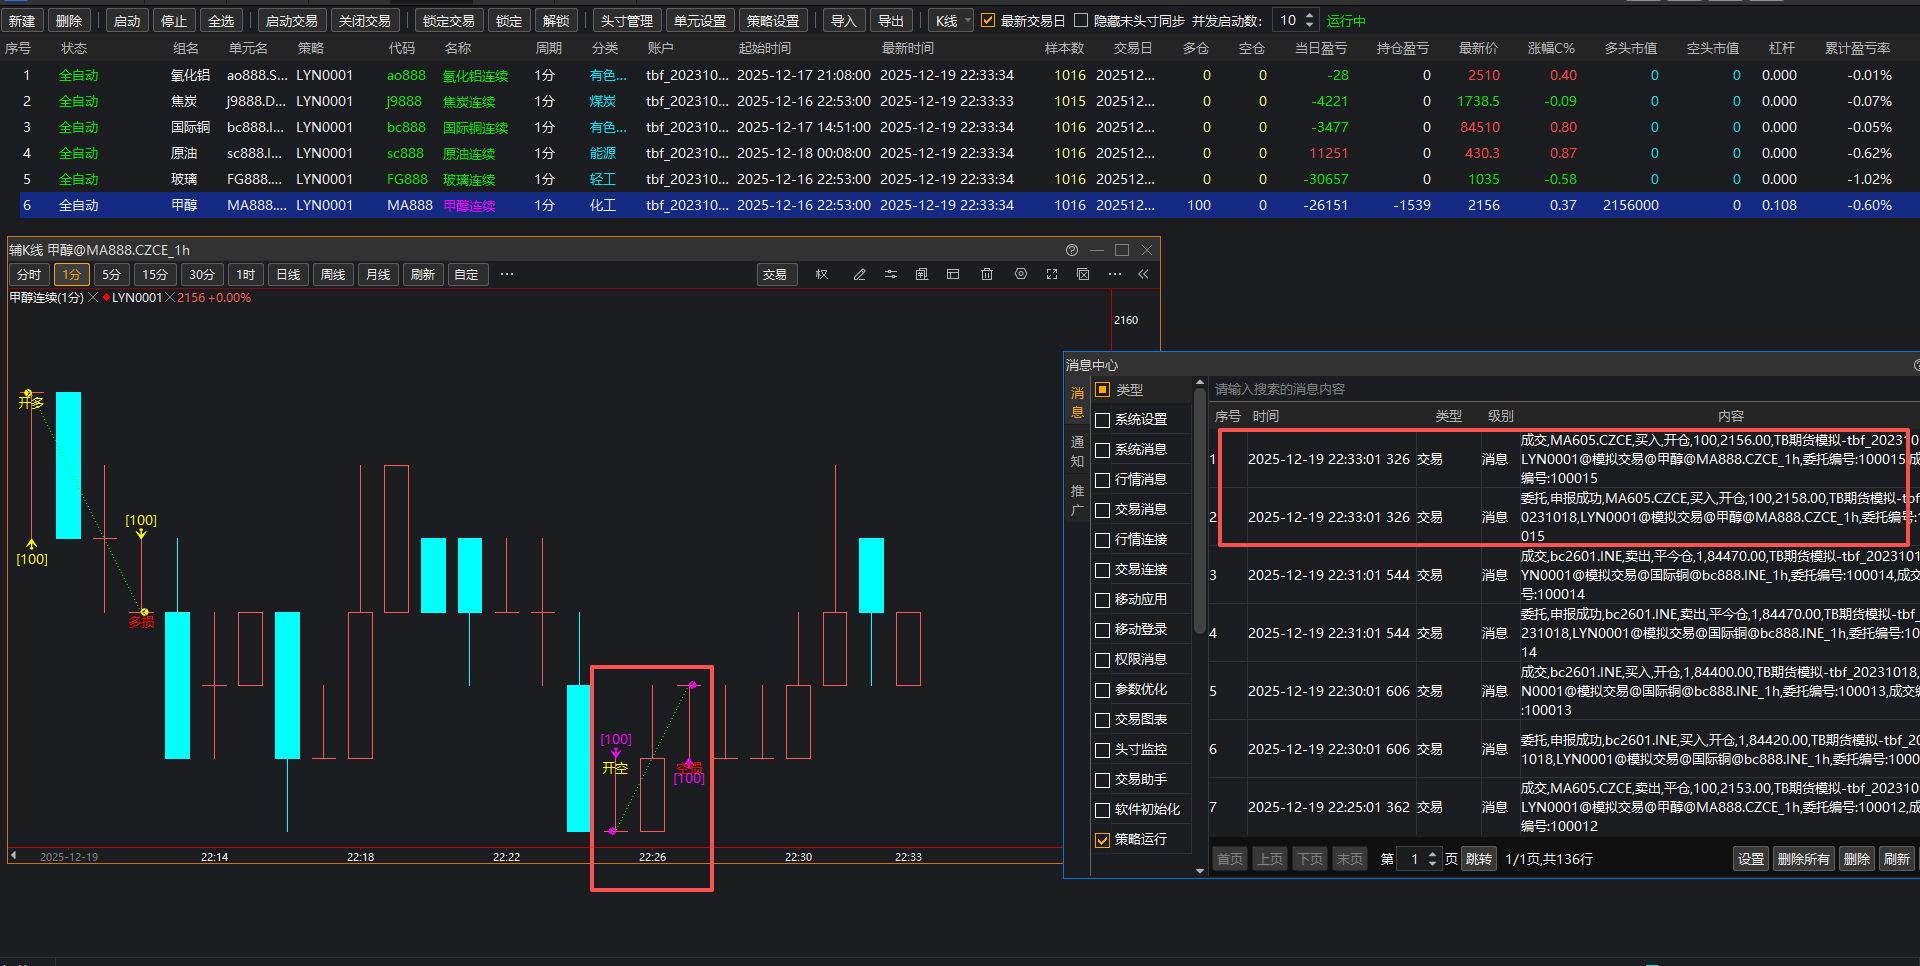Collapse chart toolbar with double-chevron icon
Viewport: 1920px width, 966px height.
(x=1143, y=274)
